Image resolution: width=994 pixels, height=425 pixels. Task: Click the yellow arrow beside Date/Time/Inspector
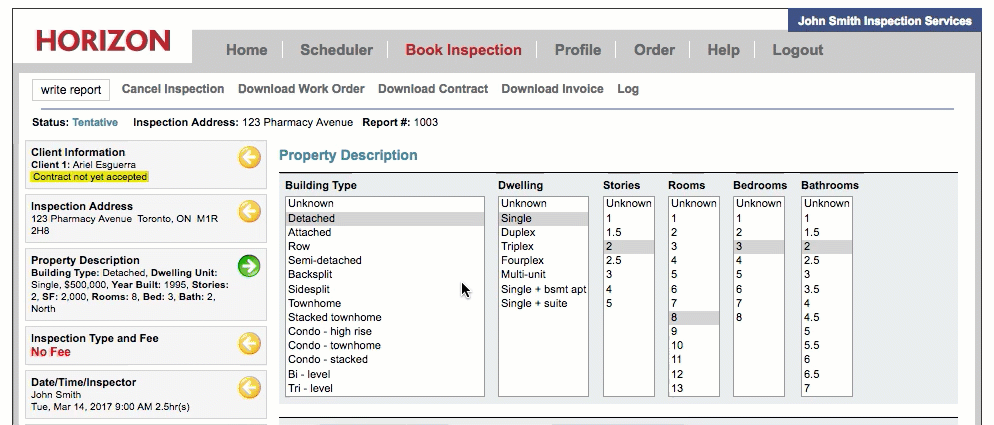pos(249,388)
